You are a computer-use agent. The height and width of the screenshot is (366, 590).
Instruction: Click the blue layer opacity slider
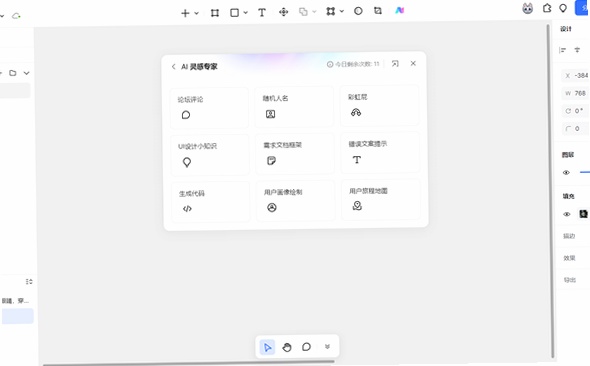coord(585,172)
